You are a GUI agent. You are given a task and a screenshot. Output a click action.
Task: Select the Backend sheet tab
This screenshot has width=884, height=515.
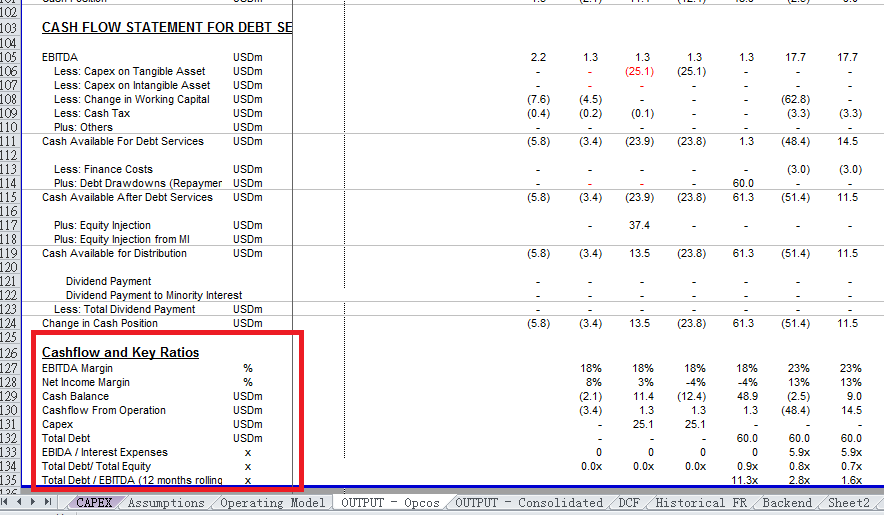787,503
